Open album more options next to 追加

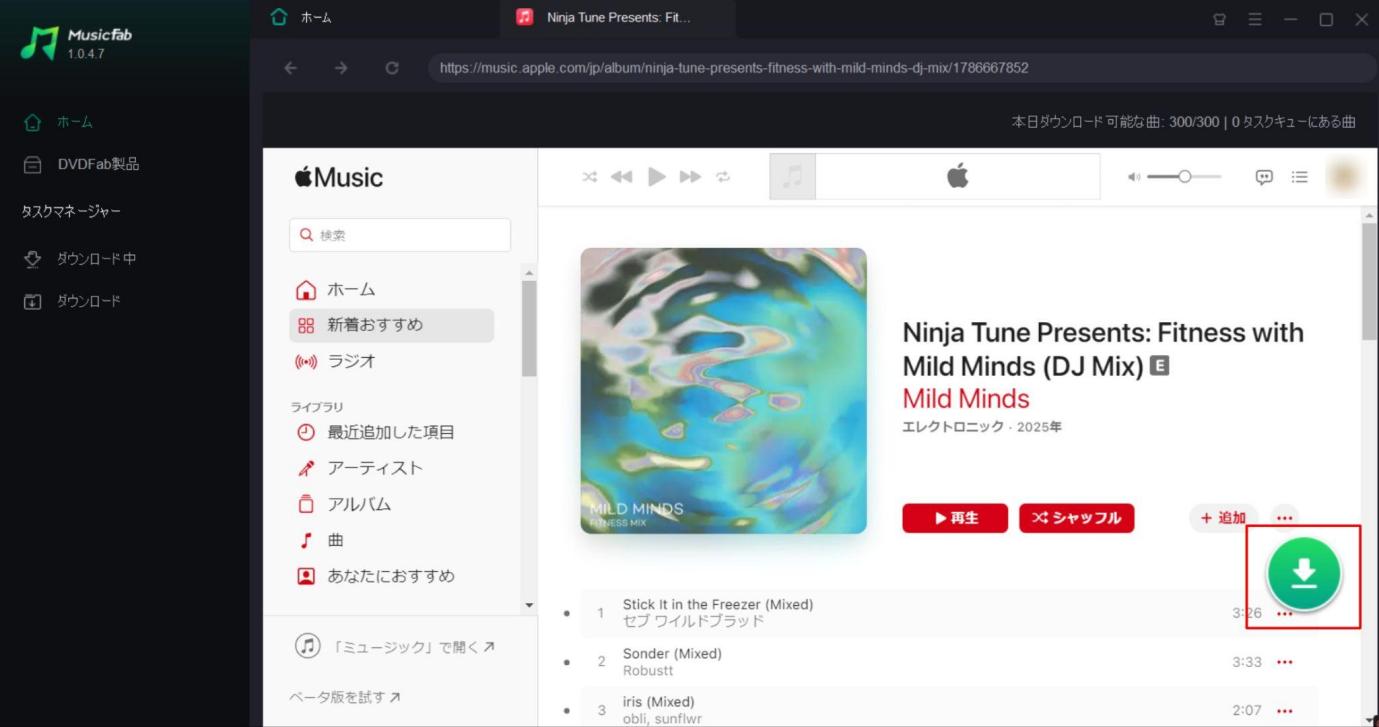click(1285, 518)
